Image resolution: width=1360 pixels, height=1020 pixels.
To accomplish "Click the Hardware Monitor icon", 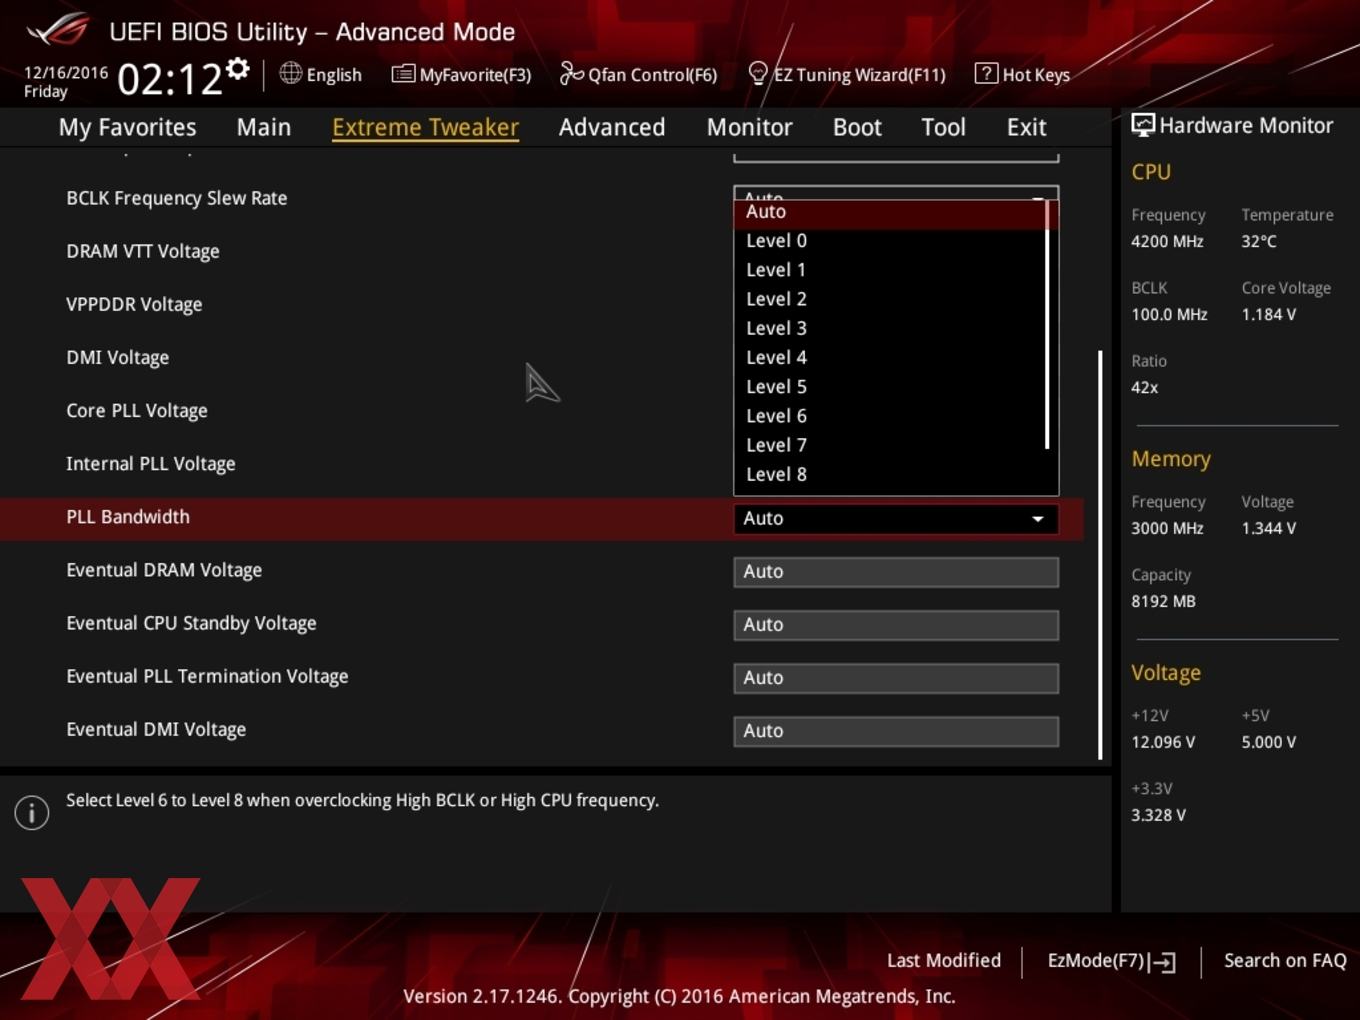I will pyautogui.click(x=1142, y=125).
